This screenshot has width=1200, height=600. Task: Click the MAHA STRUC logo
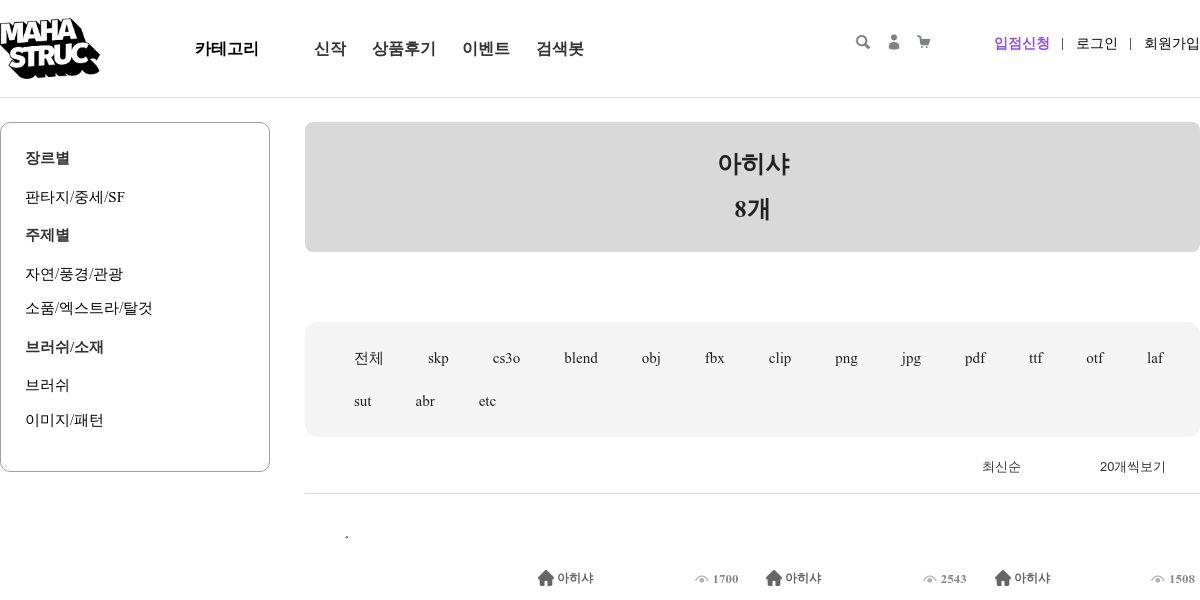[48, 48]
